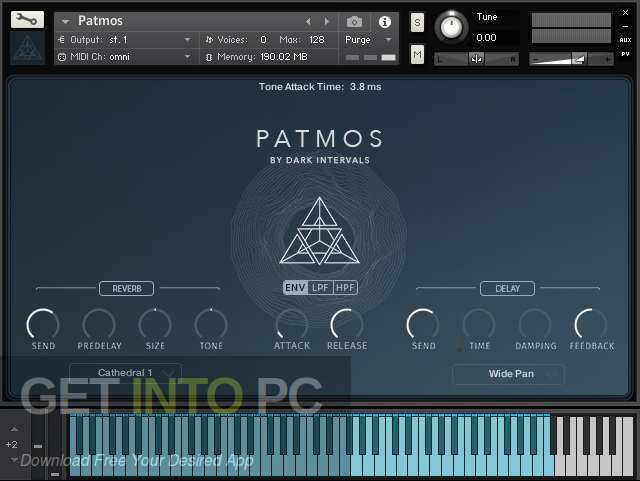Click the reverb SEND knob
Image resolution: width=640 pixels, height=481 pixels.
[43, 325]
